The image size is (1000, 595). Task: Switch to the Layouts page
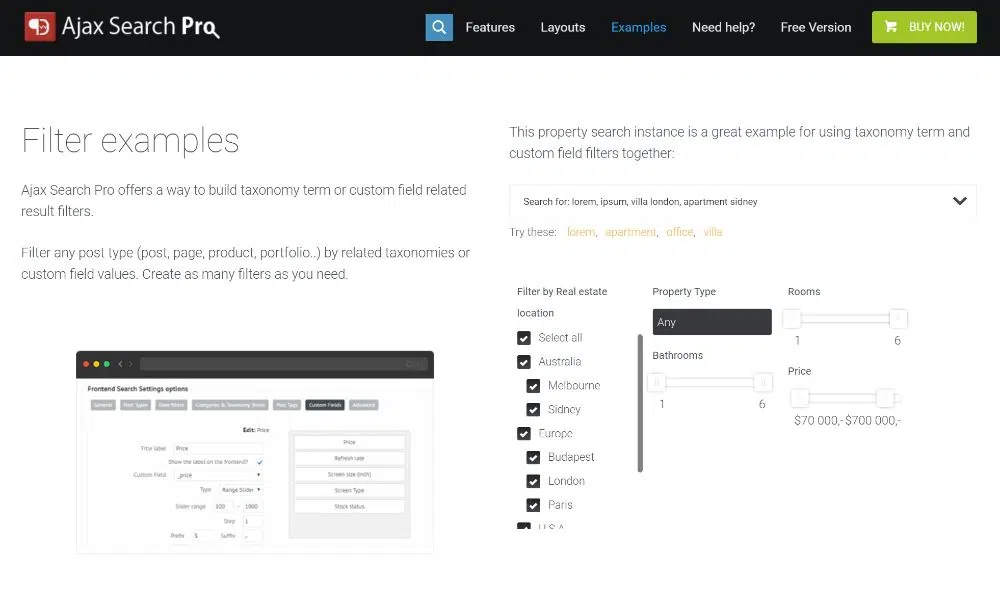point(562,27)
